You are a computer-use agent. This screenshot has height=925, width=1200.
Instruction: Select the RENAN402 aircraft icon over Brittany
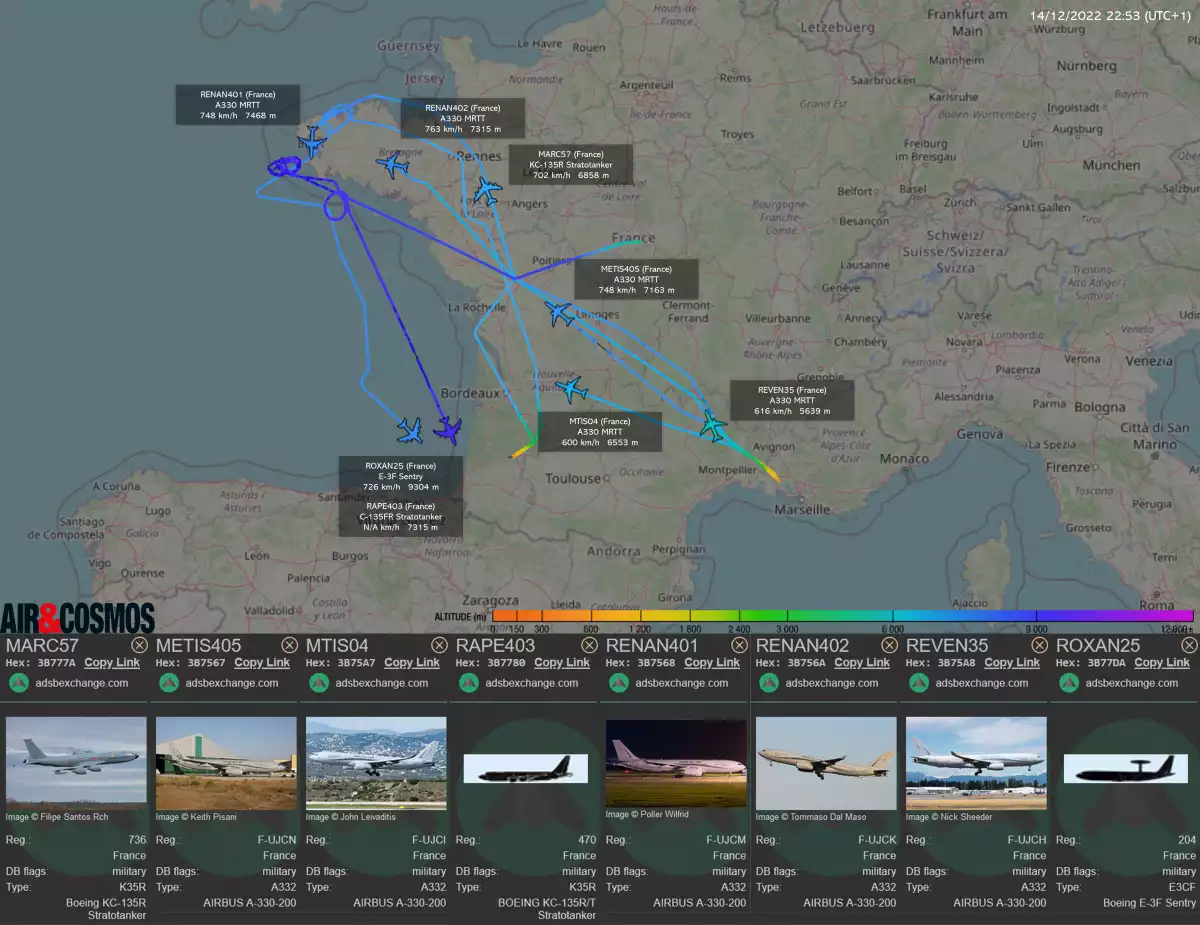395,165
